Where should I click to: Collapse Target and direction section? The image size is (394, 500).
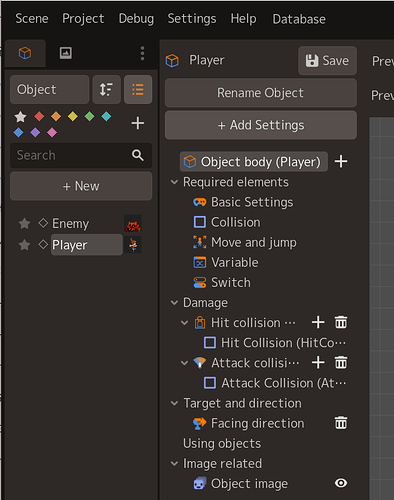coord(174,403)
